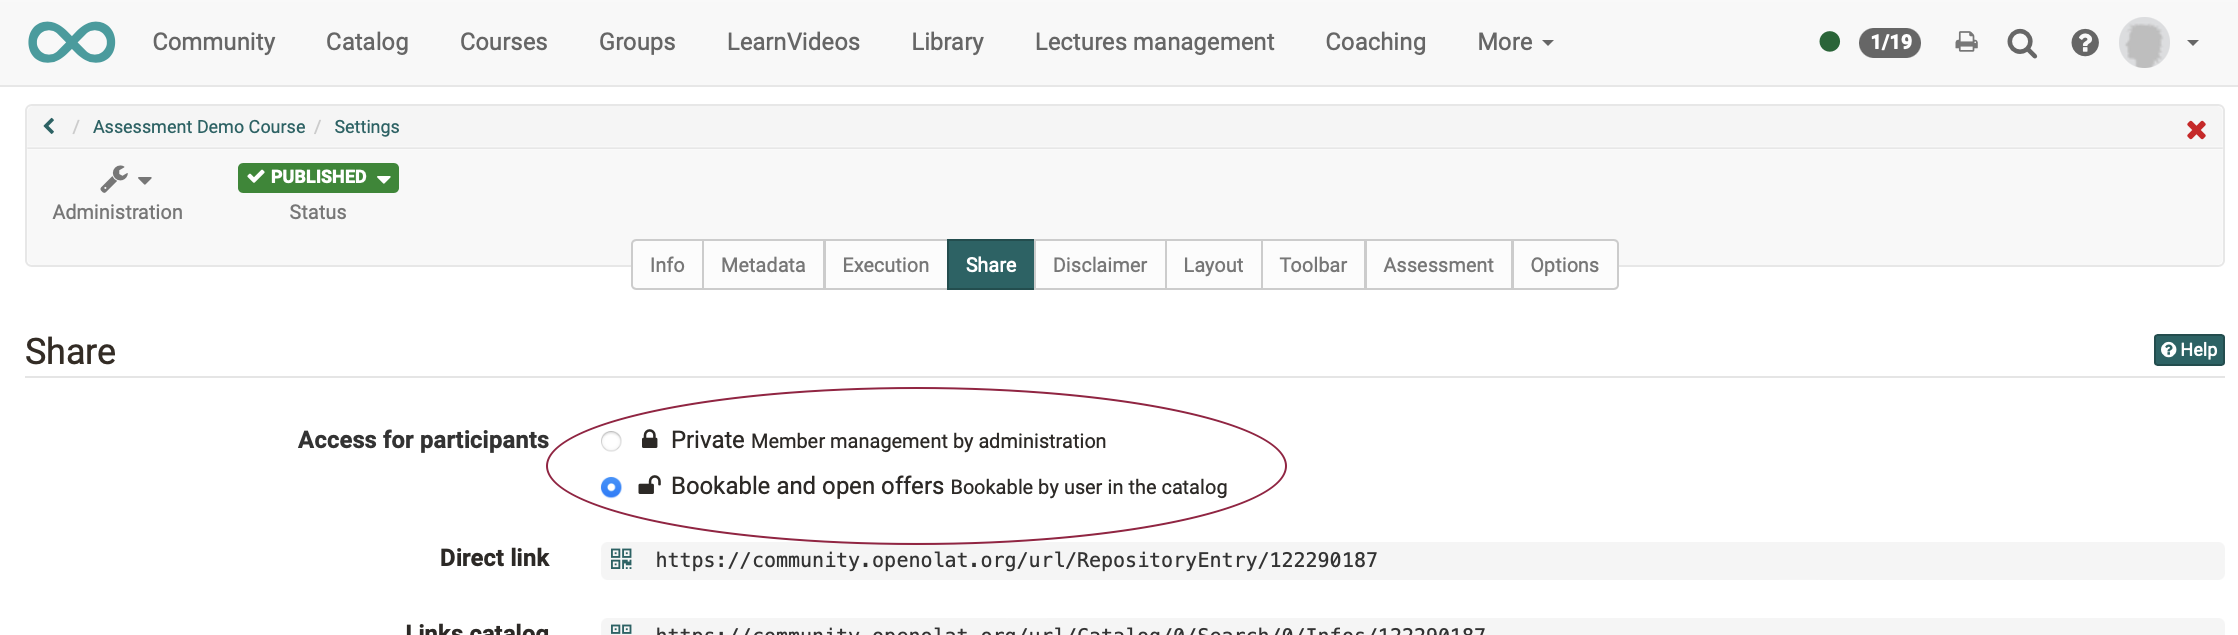Open LearnVideos in top navigation
This screenshot has width=2238, height=635.
[793, 42]
